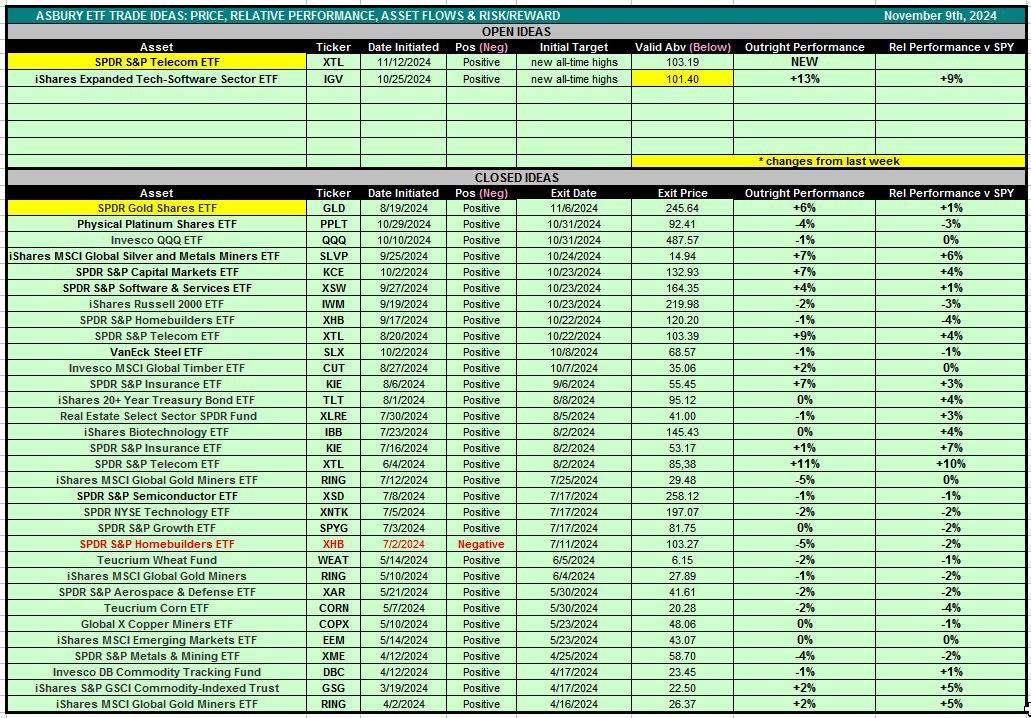Image resolution: width=1031 pixels, height=718 pixels.
Task: Select the NEW outright performance cell
Action: [804, 62]
